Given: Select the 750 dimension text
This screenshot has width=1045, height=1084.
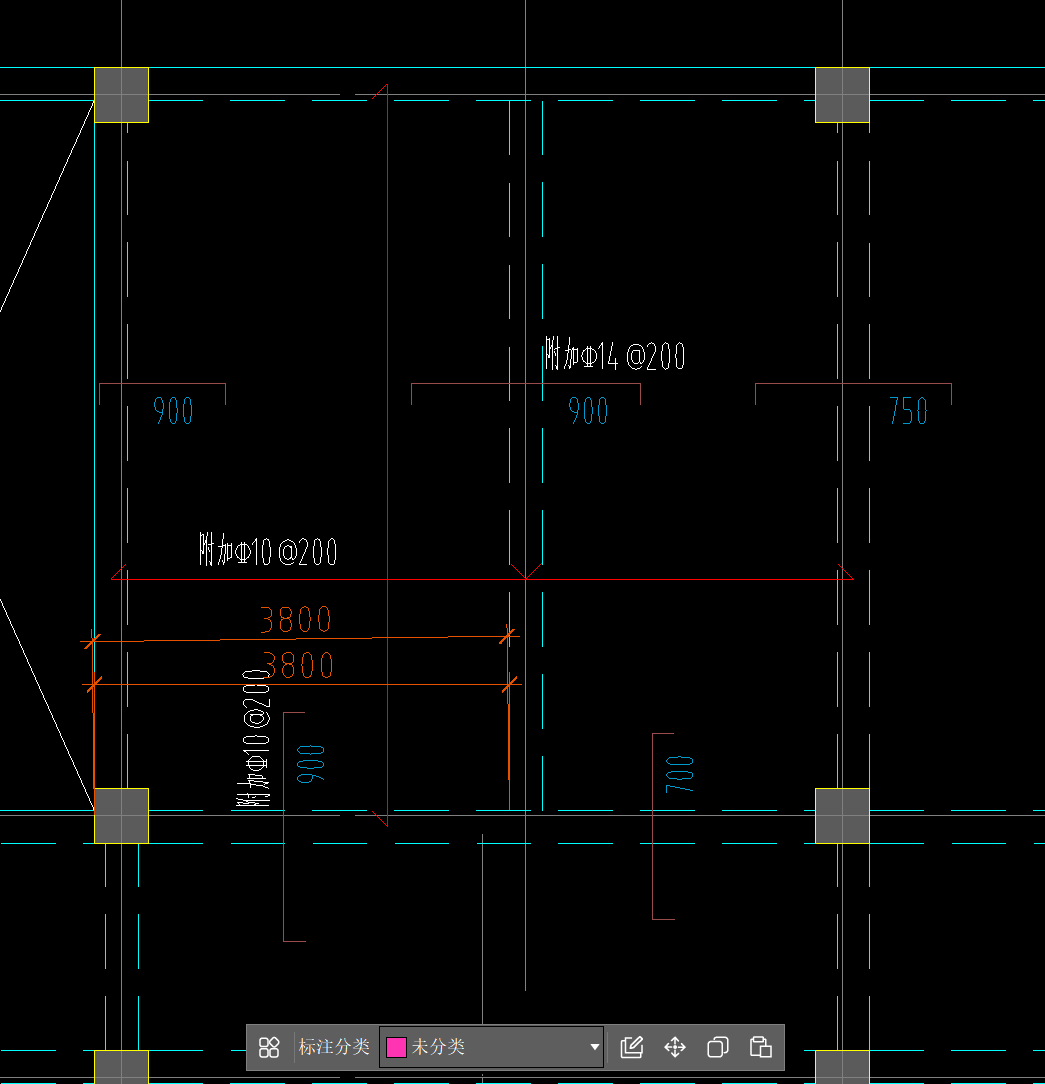Looking at the screenshot, I should [908, 411].
